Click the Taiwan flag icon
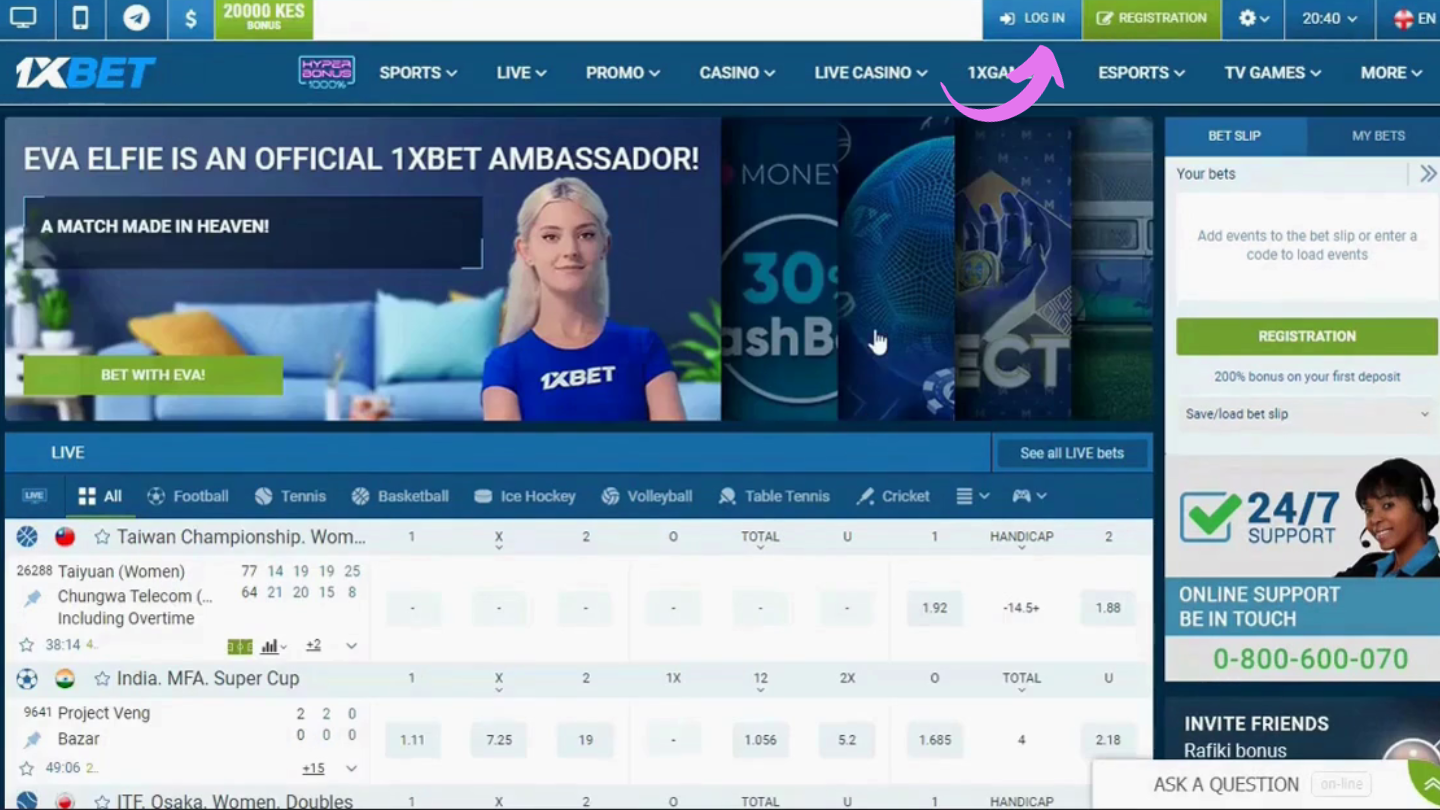This screenshot has width=1440, height=810. (65, 537)
